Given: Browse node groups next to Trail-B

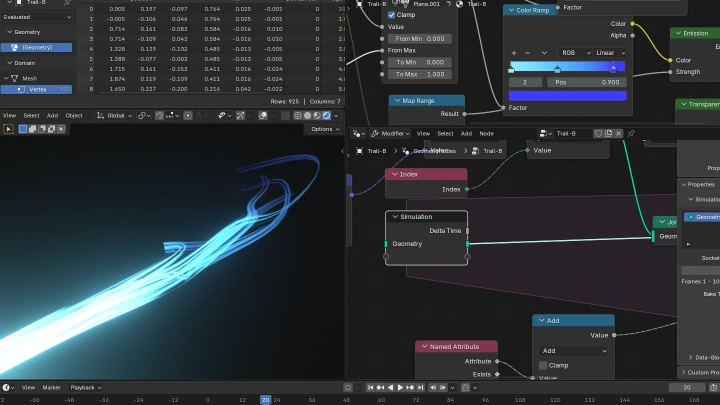Looking at the screenshot, I should pyautogui.click(x=545, y=134).
